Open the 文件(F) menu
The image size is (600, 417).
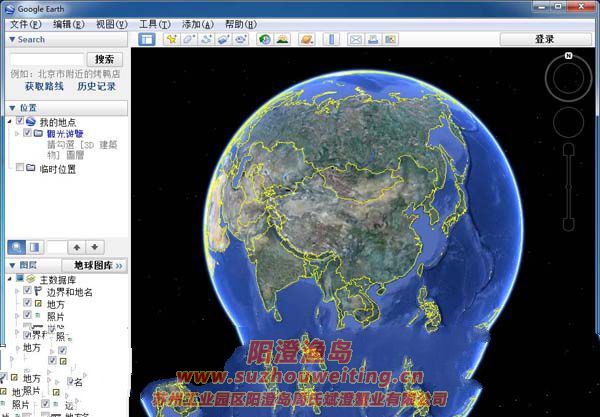click(x=26, y=23)
